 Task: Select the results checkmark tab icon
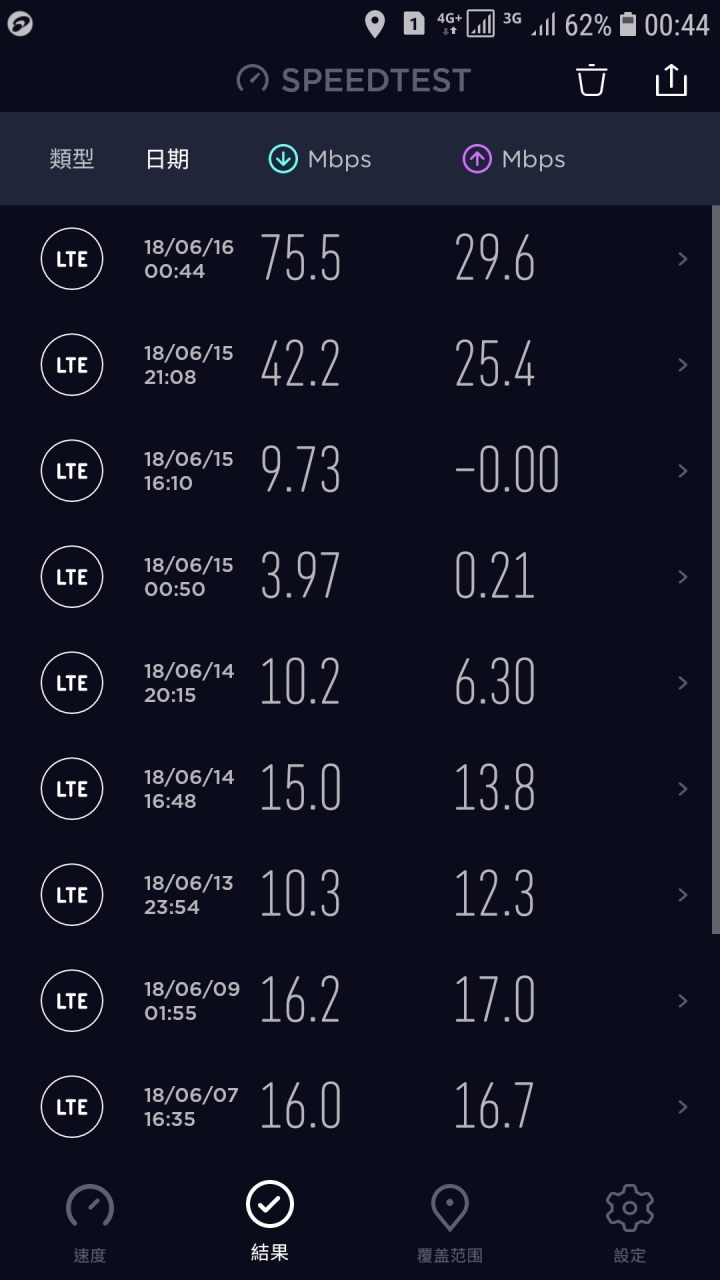point(270,1205)
